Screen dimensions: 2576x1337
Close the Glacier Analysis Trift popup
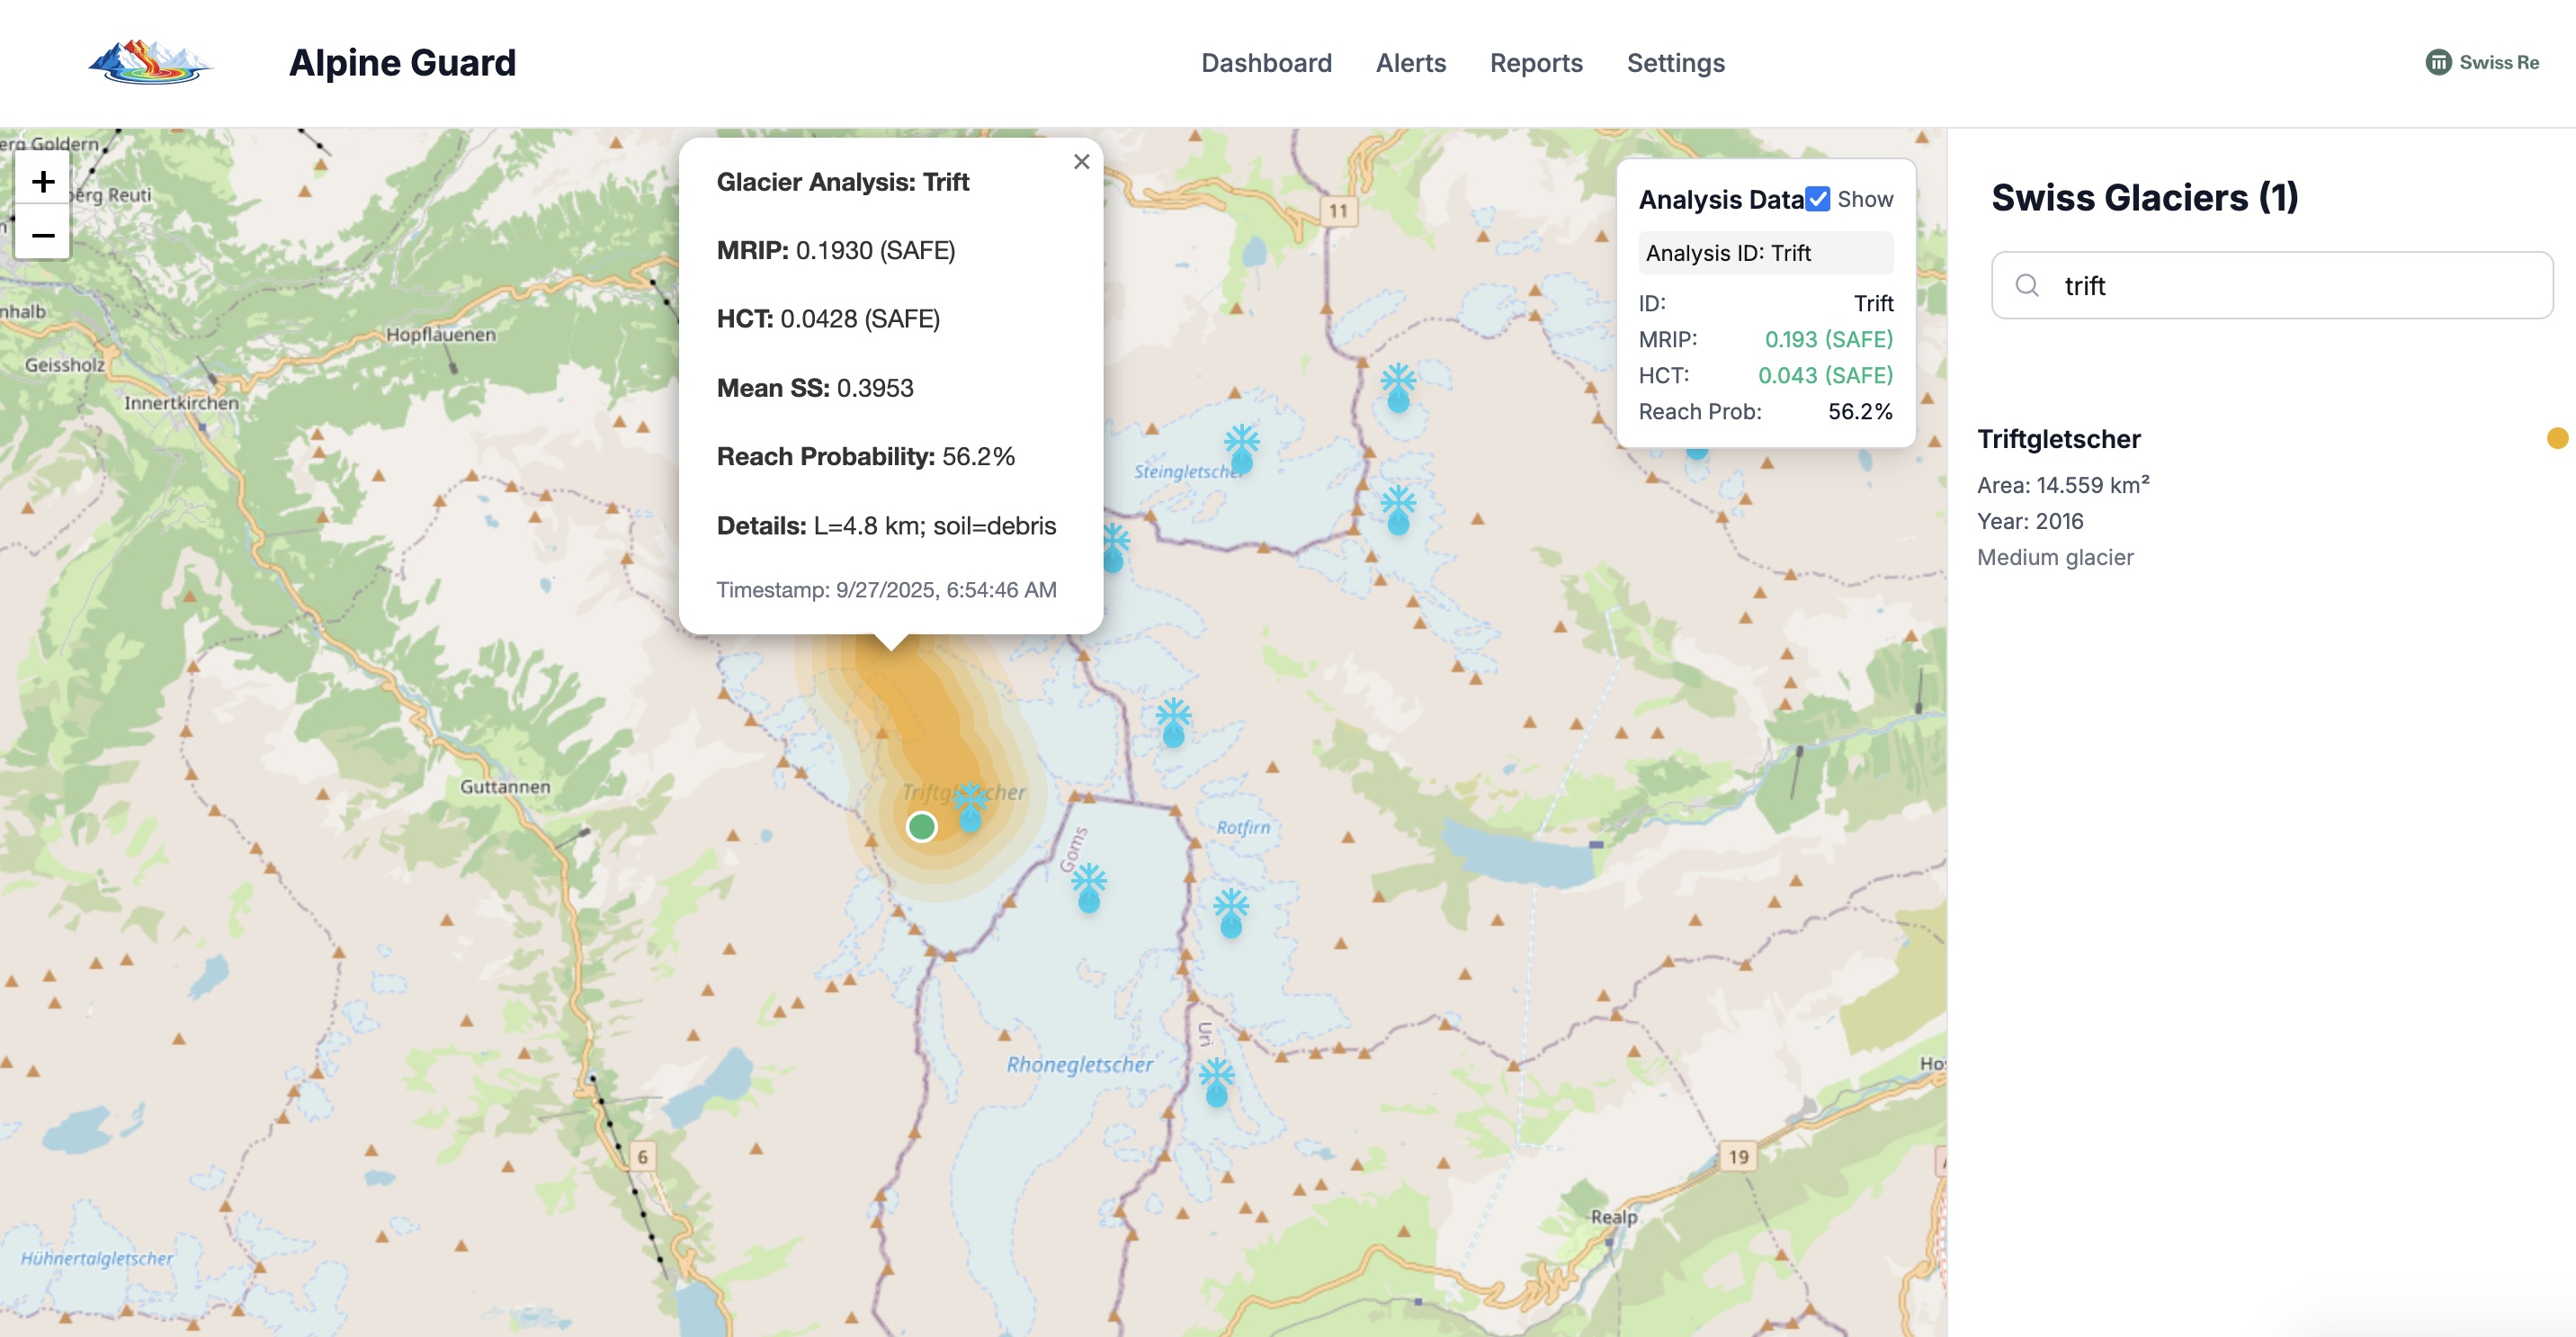click(x=1081, y=162)
